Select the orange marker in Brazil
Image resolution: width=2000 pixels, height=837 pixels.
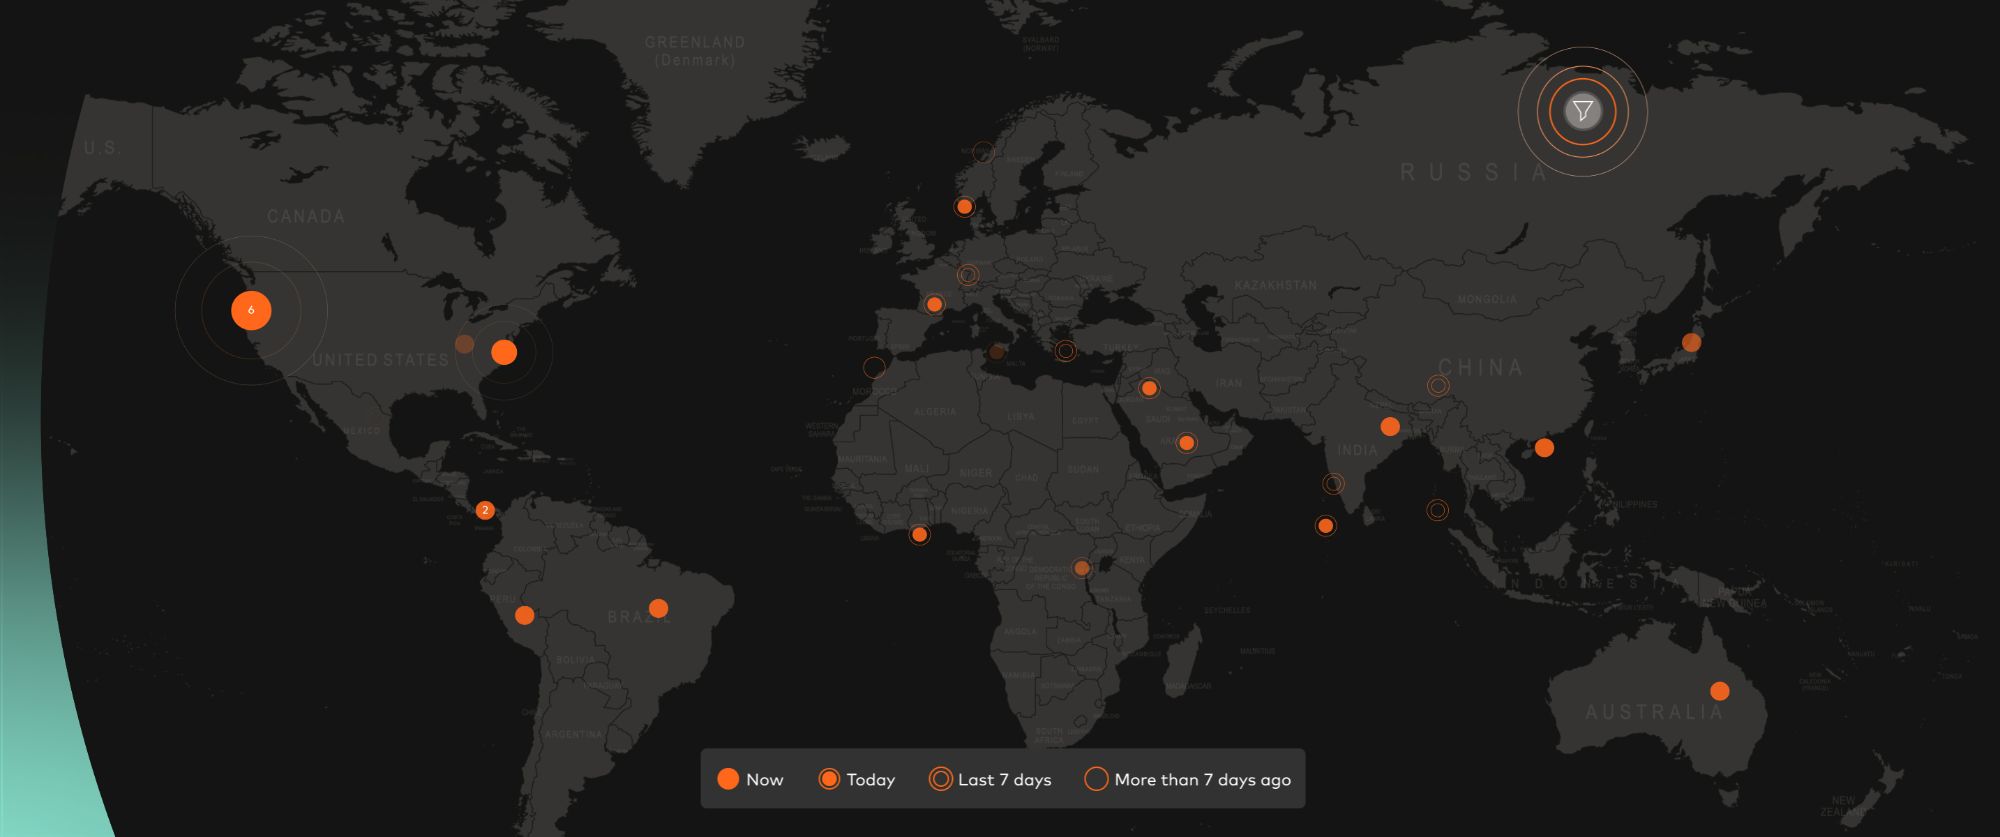coord(658,608)
